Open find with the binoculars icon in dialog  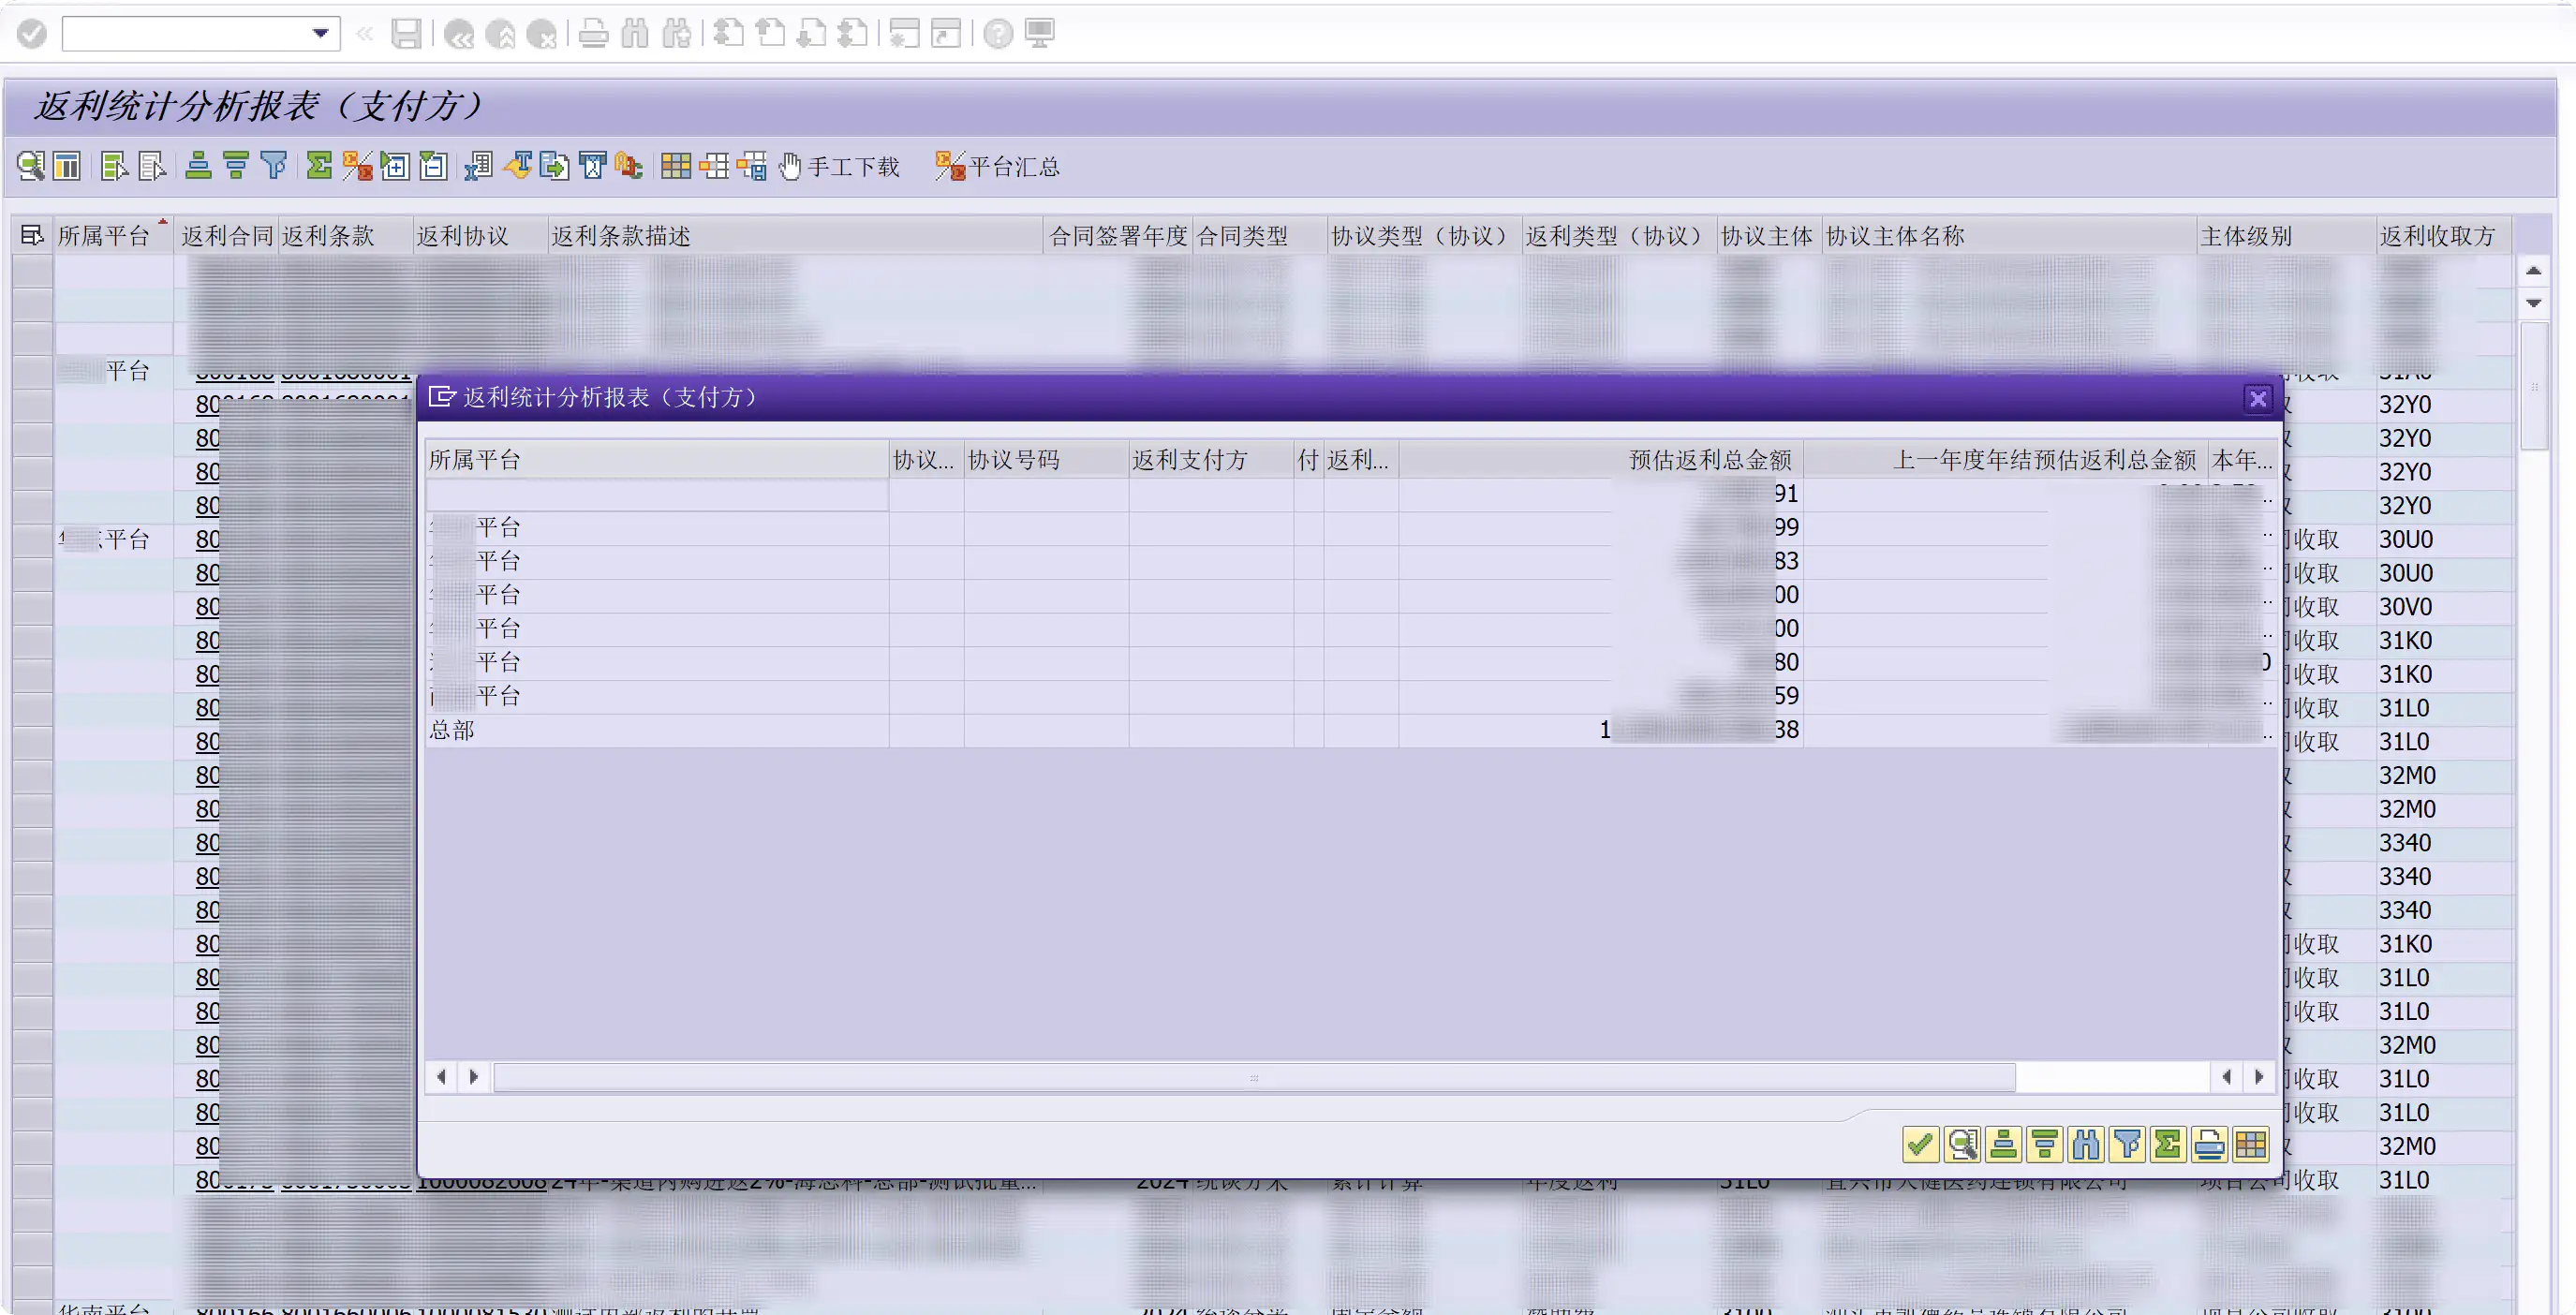2086,1144
